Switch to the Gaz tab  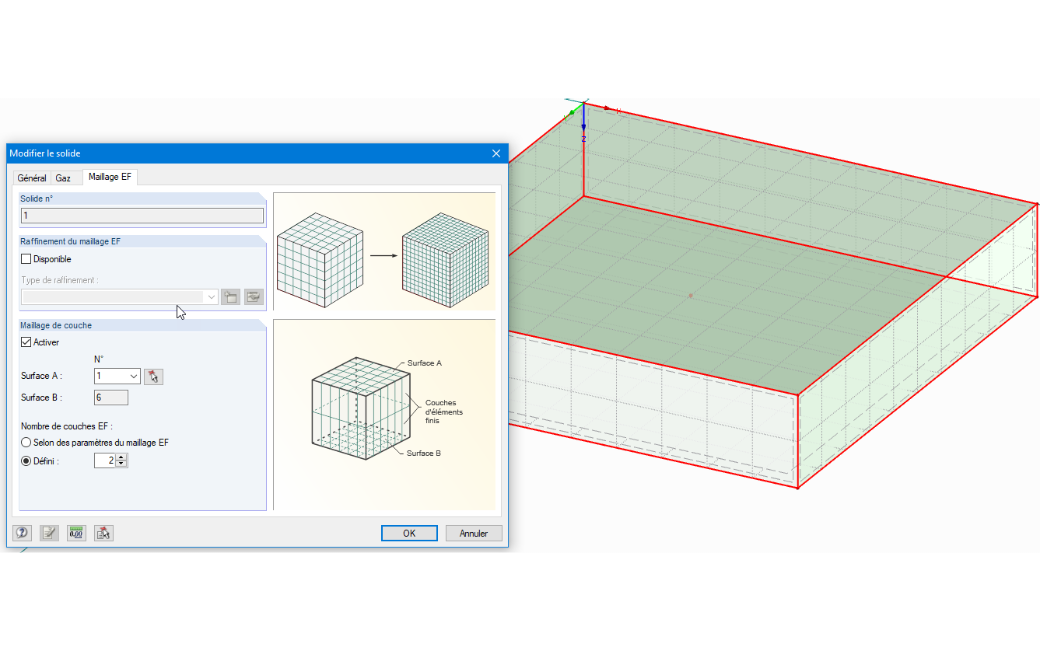63,178
